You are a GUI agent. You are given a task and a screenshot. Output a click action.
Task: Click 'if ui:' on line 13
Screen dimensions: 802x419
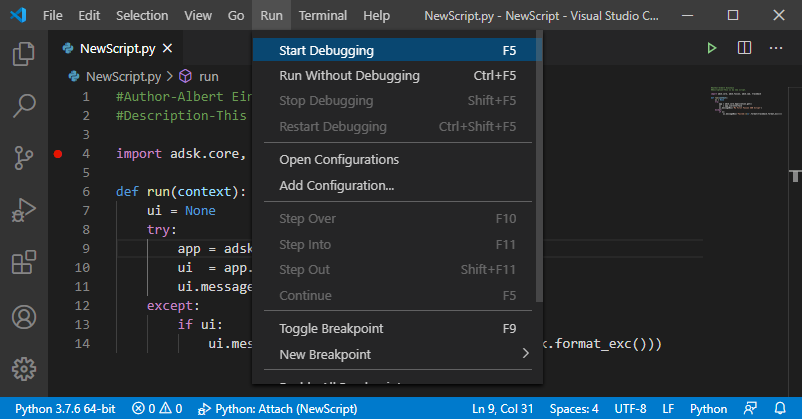tap(200, 325)
